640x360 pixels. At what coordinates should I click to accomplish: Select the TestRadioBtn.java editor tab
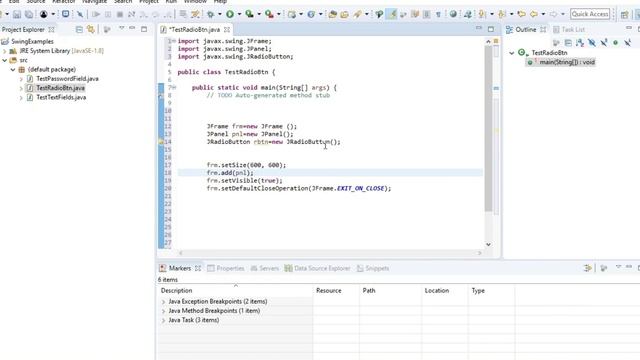[194, 29]
